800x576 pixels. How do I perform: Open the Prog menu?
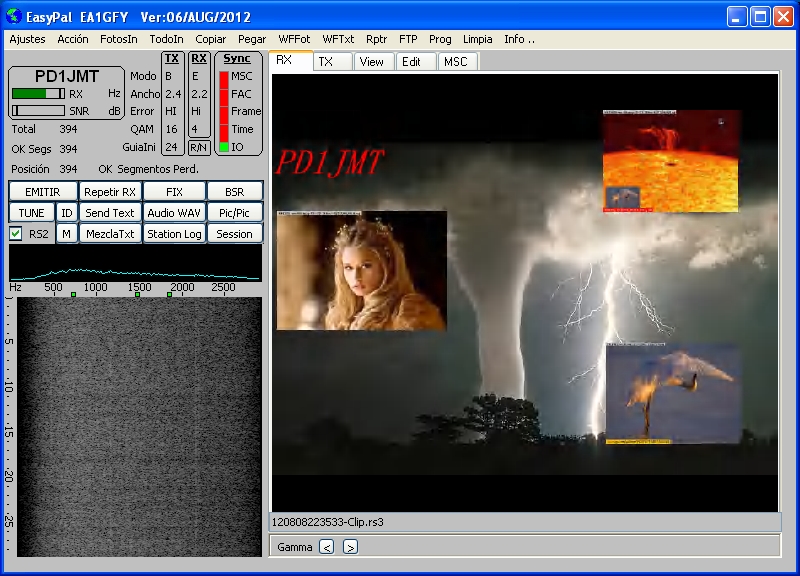[x=440, y=39]
